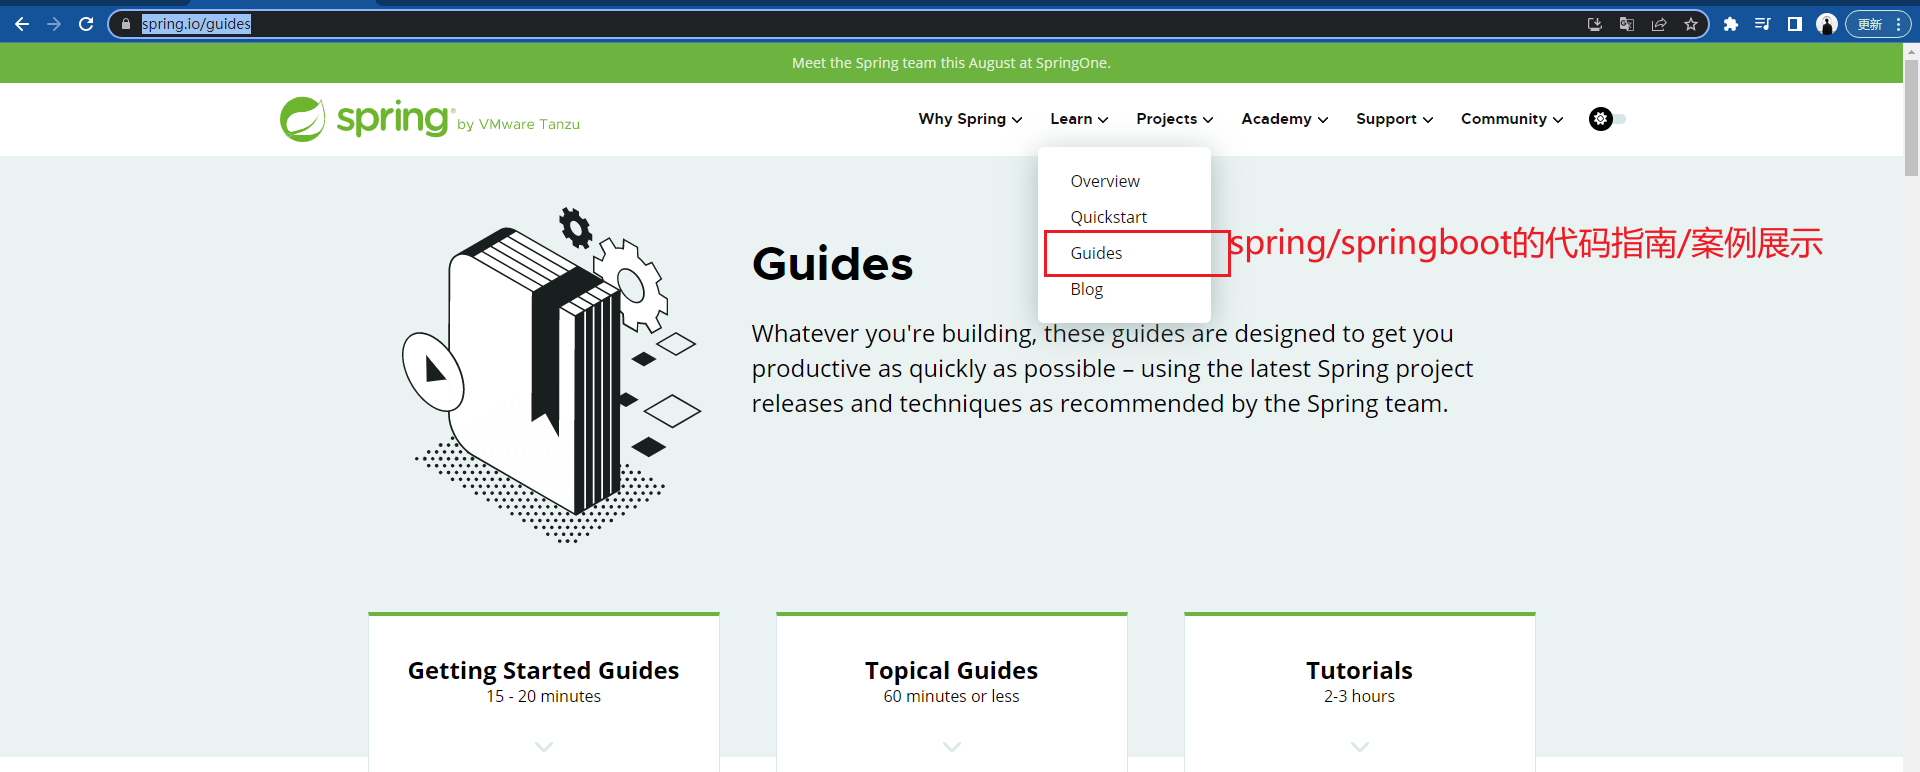Open the media control icon
The width and height of the screenshot is (1920, 772).
1763,24
